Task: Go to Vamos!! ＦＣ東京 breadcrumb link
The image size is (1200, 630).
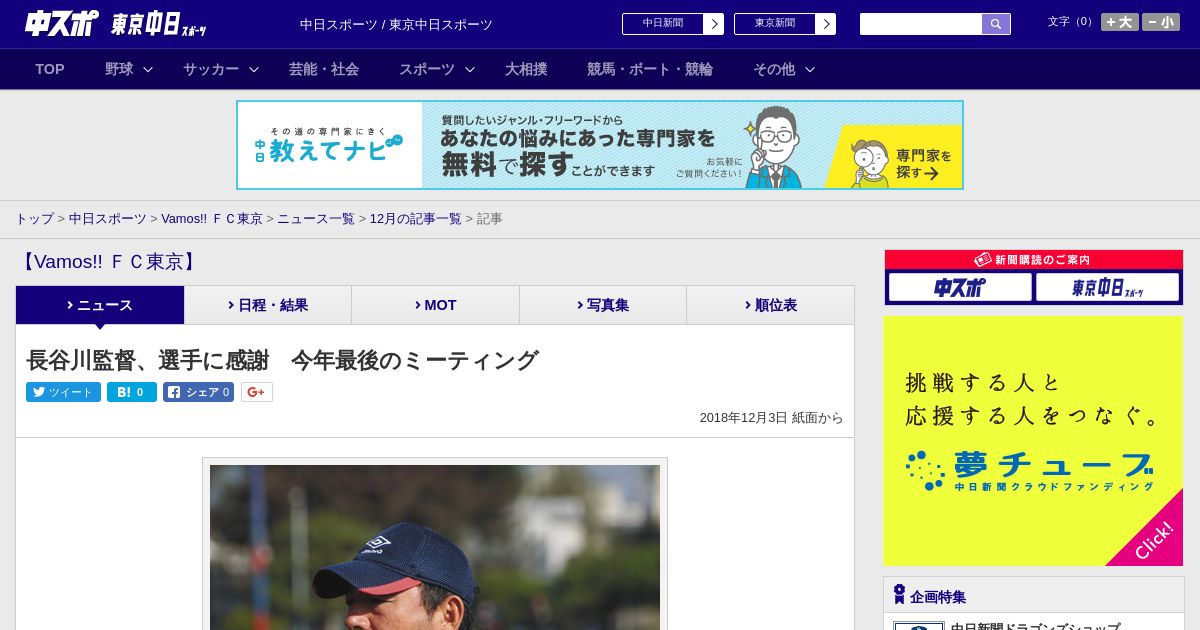Action: [x=212, y=218]
